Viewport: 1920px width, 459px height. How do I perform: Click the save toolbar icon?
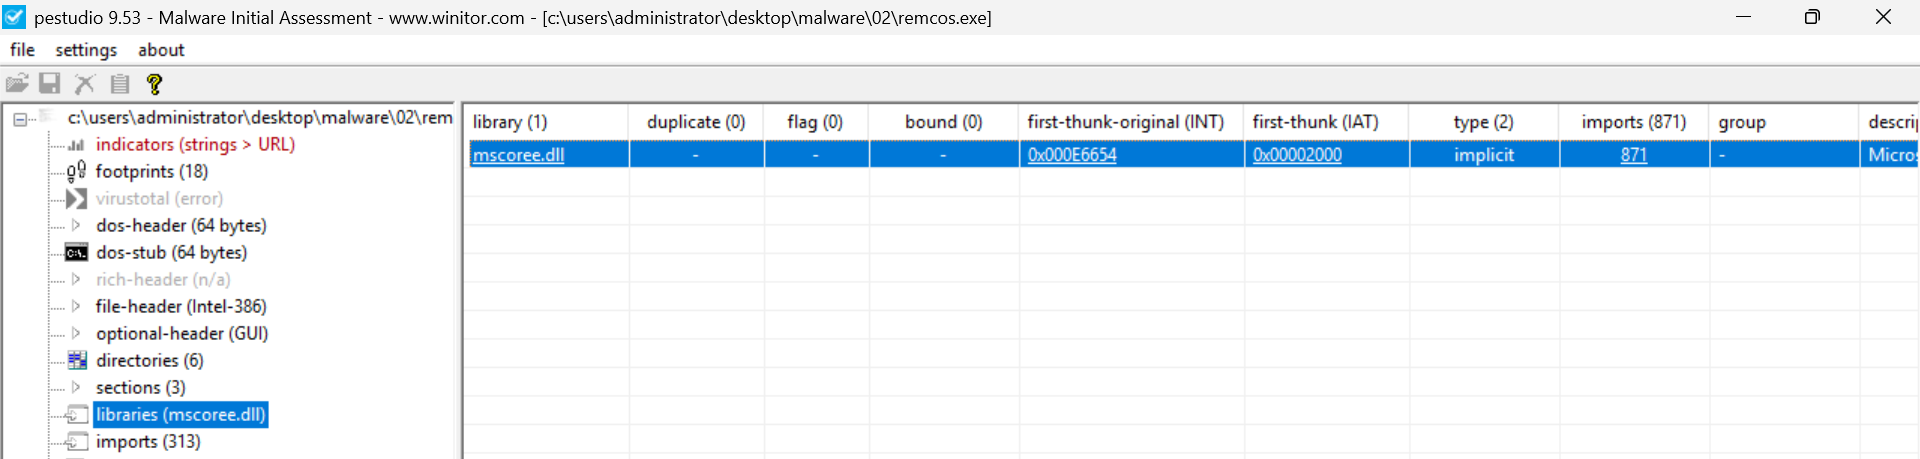pyautogui.click(x=50, y=84)
